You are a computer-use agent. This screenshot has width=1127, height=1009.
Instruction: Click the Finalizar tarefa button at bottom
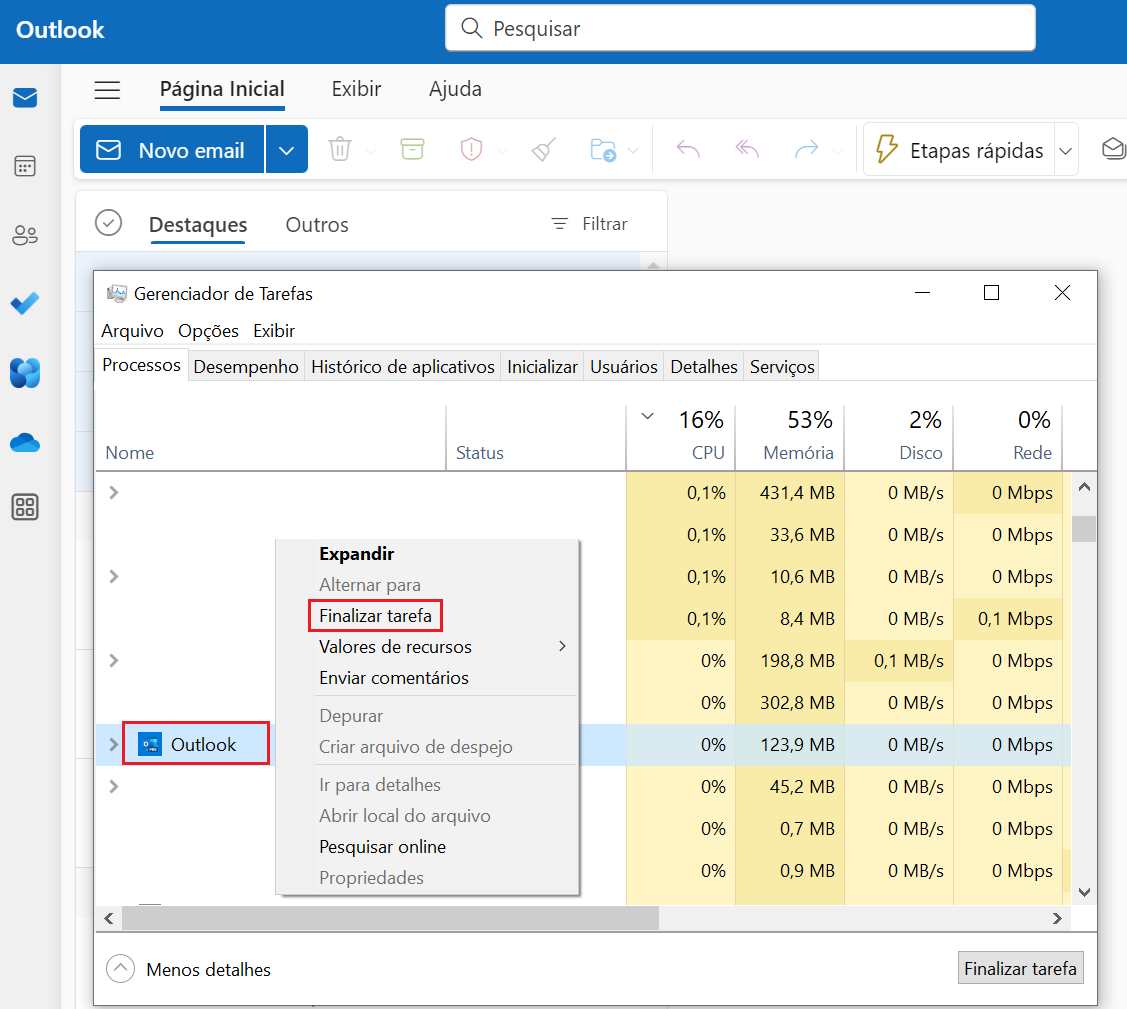pos(1020,969)
